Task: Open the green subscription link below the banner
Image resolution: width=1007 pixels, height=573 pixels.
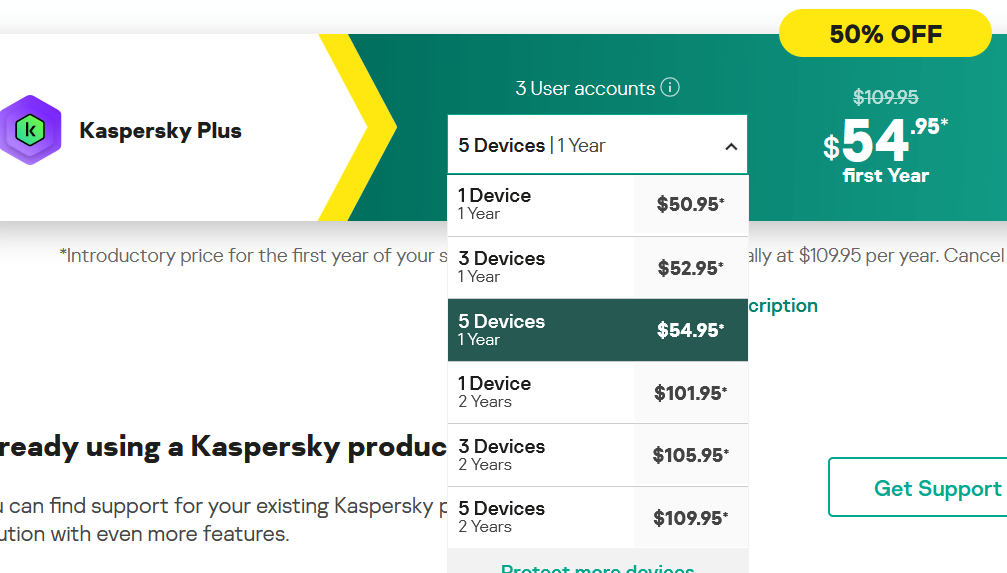Action: click(x=783, y=306)
